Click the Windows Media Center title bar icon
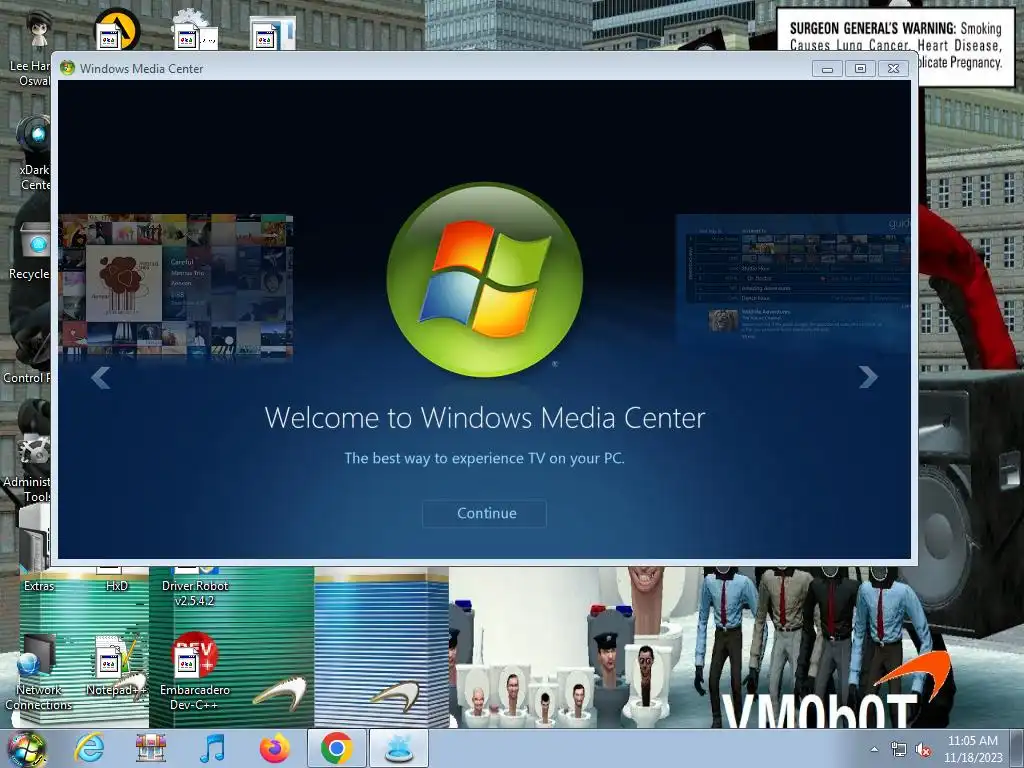The width and height of the screenshot is (1024, 768). [67, 68]
